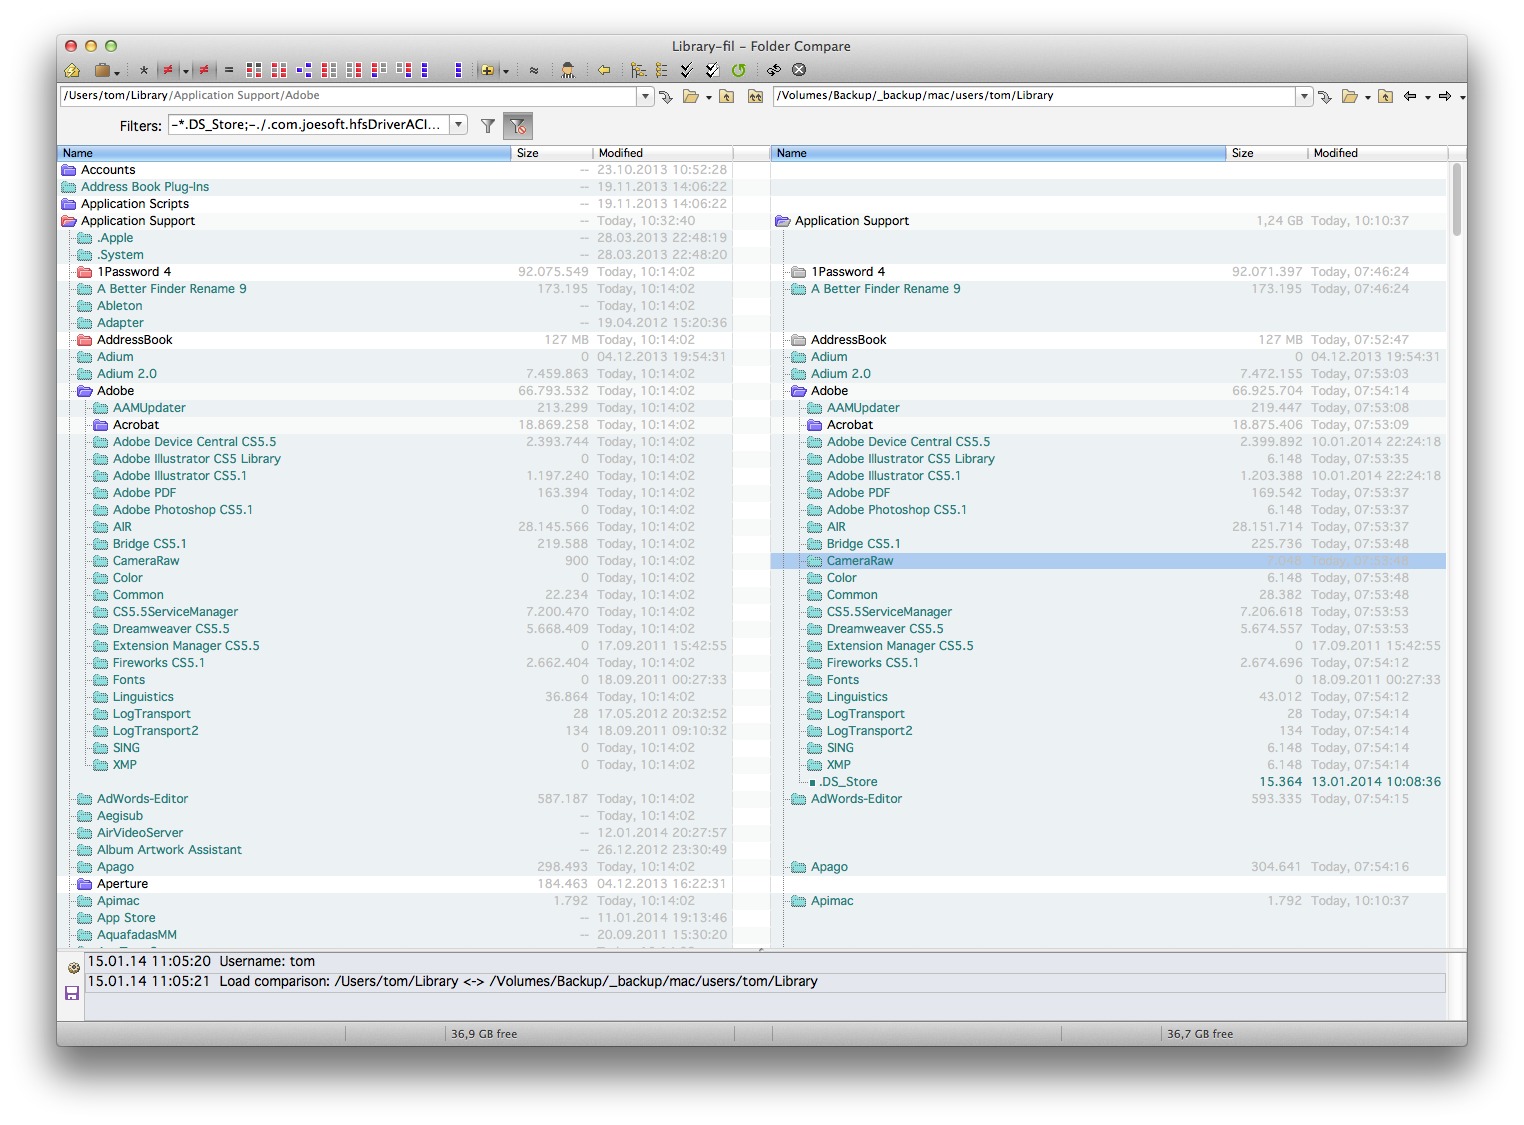Toggle the blue Show Orphans view filter
Screen dimensions: 1524x1125
tap(304, 70)
